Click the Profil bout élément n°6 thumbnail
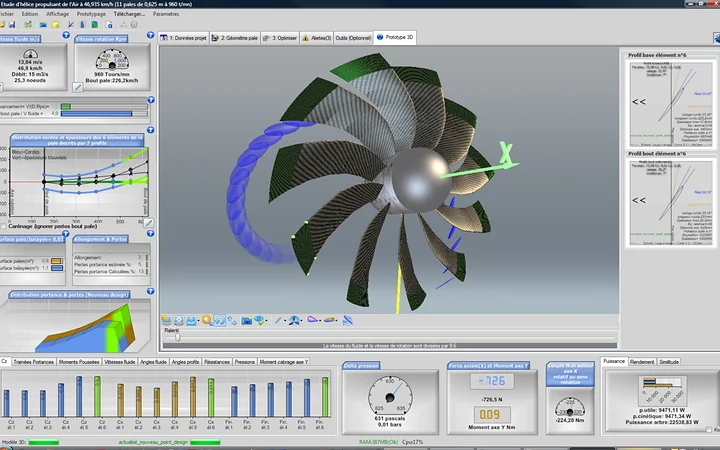This screenshot has width=720, height=450. (671, 202)
